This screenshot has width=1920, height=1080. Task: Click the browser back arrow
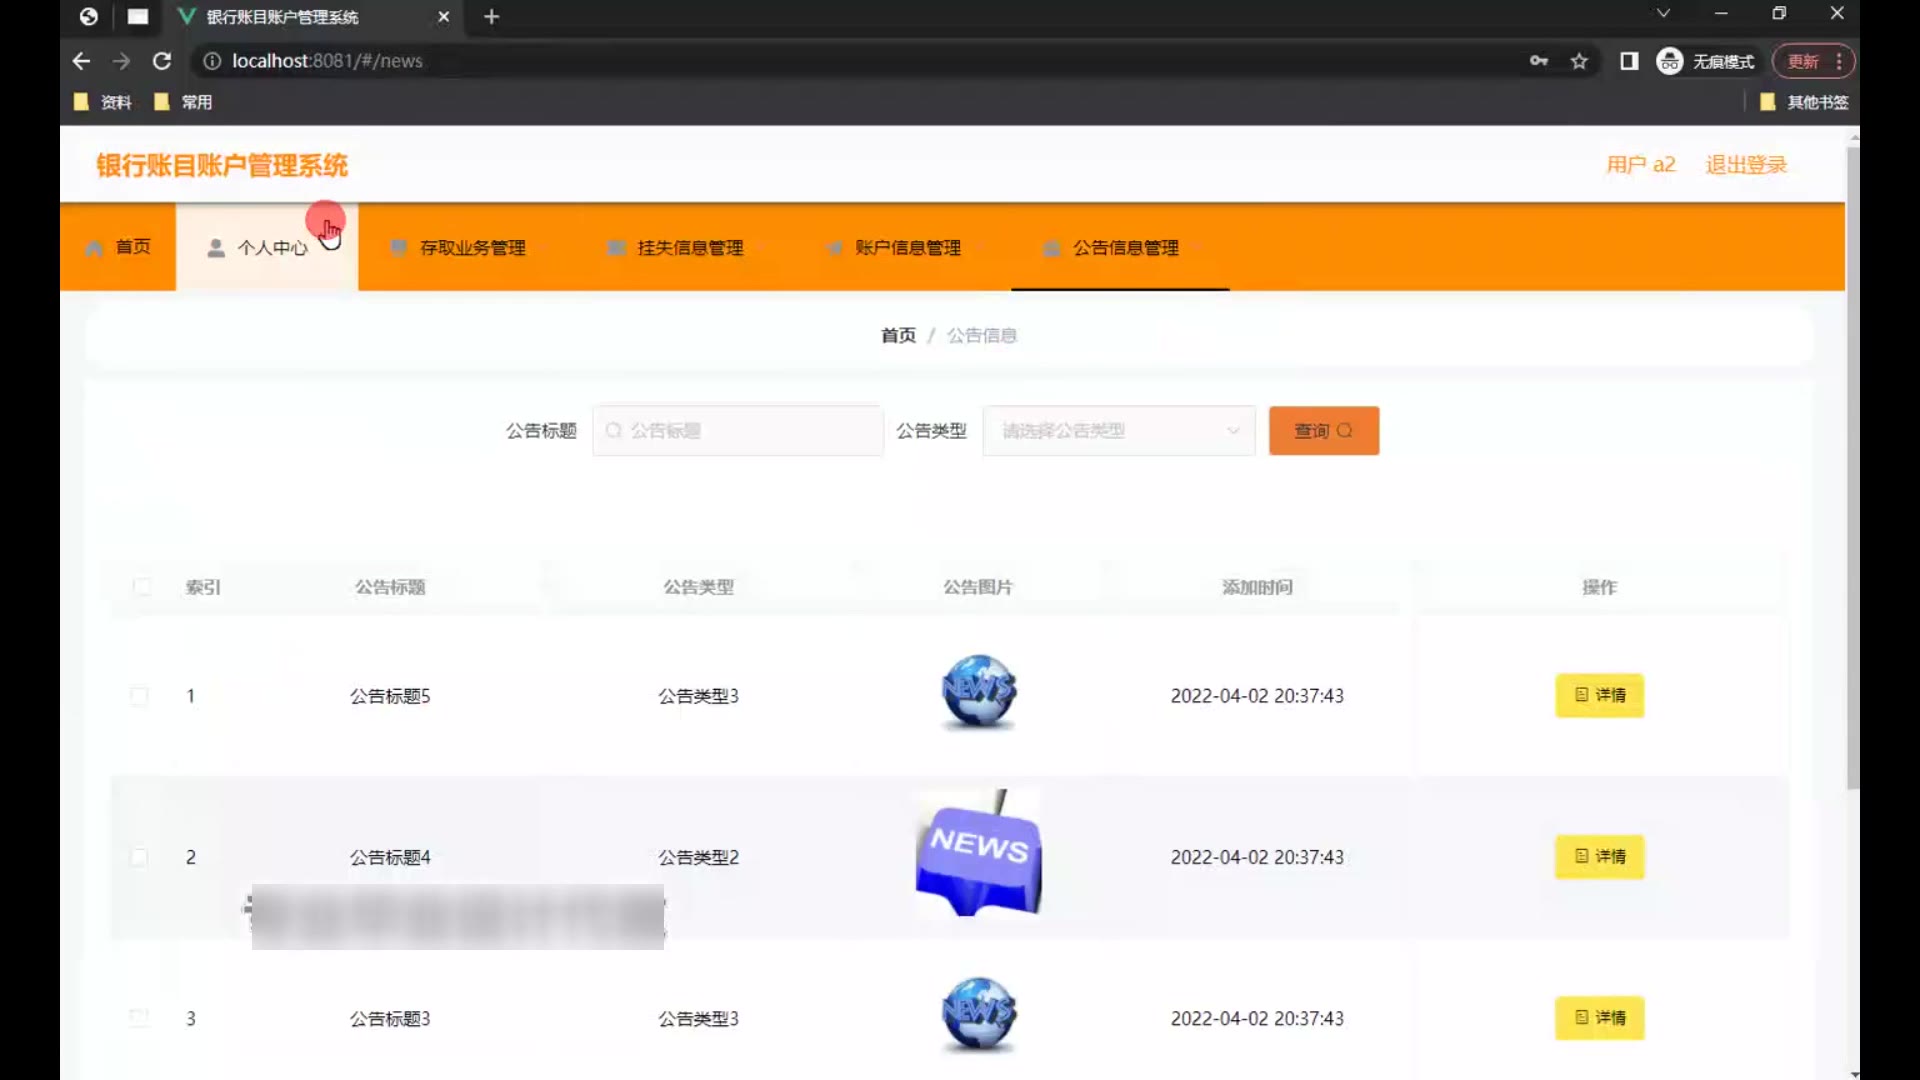(x=81, y=61)
